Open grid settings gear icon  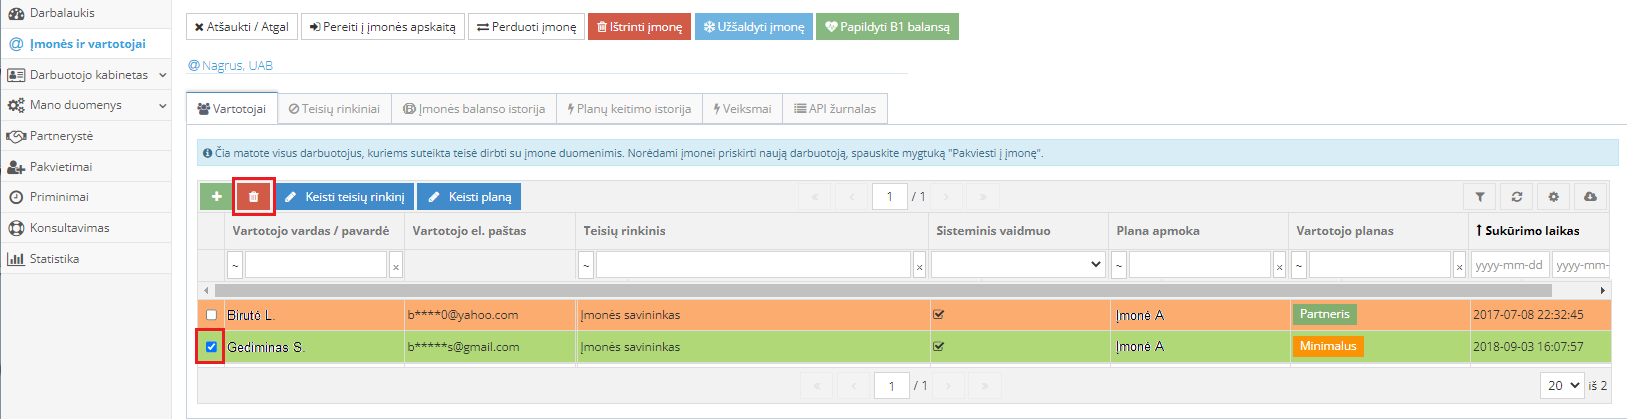(x=1553, y=197)
